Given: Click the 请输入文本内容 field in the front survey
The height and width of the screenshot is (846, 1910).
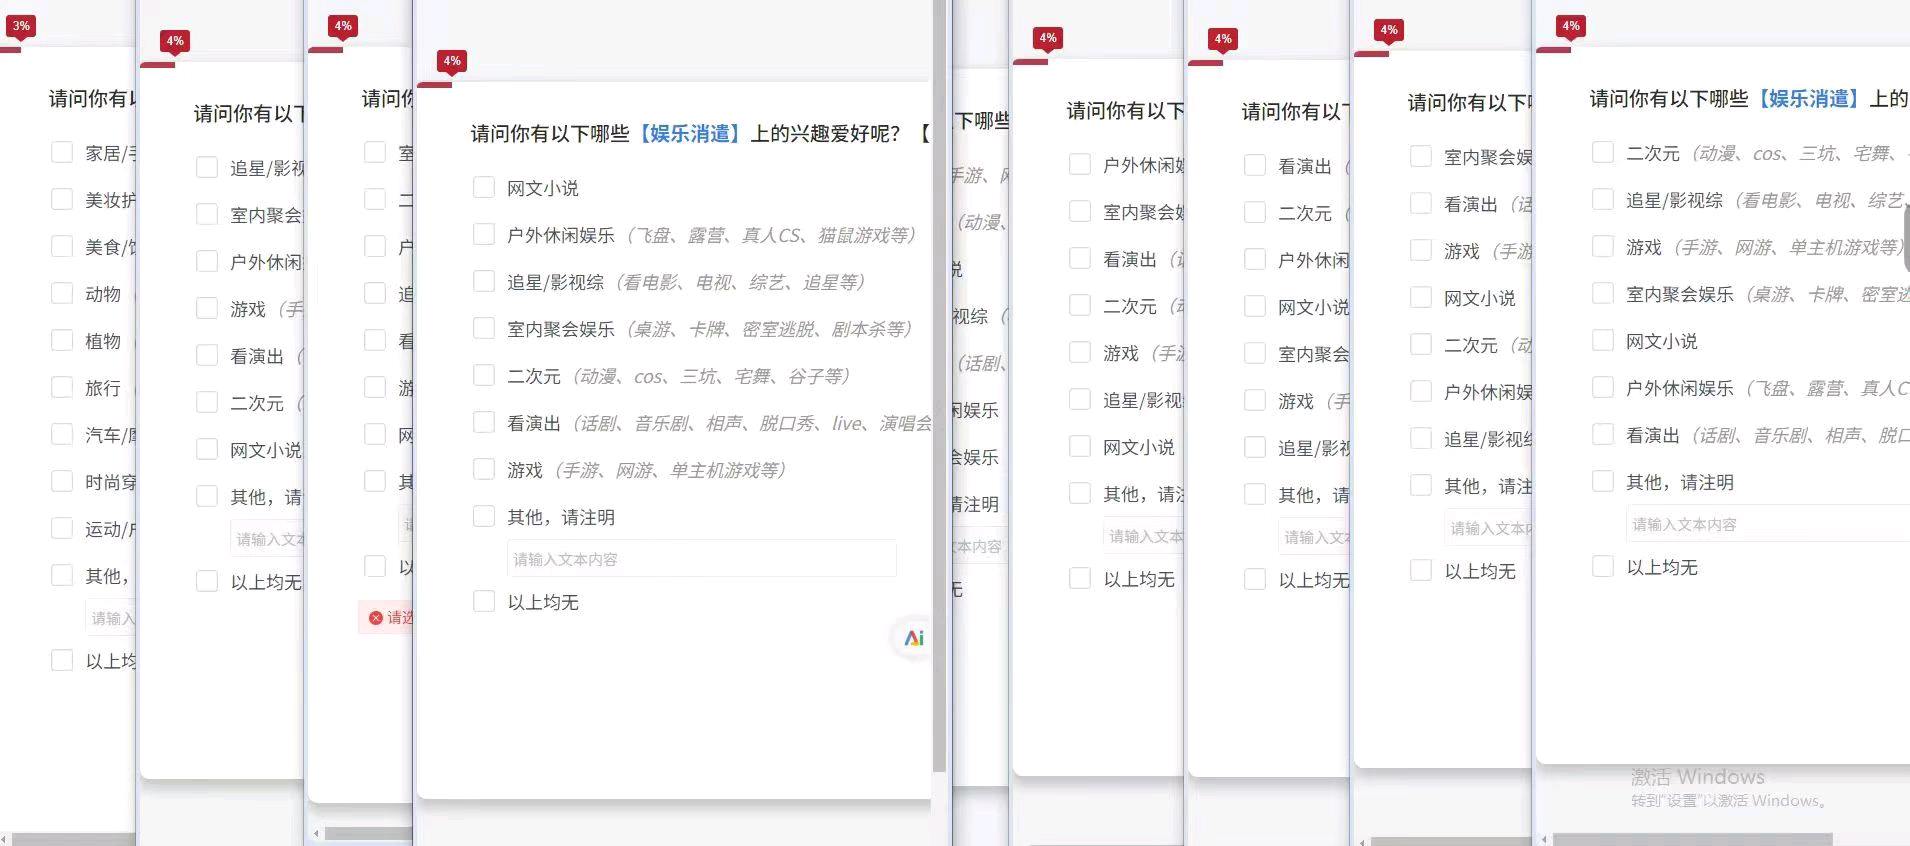Looking at the screenshot, I should (x=701, y=559).
